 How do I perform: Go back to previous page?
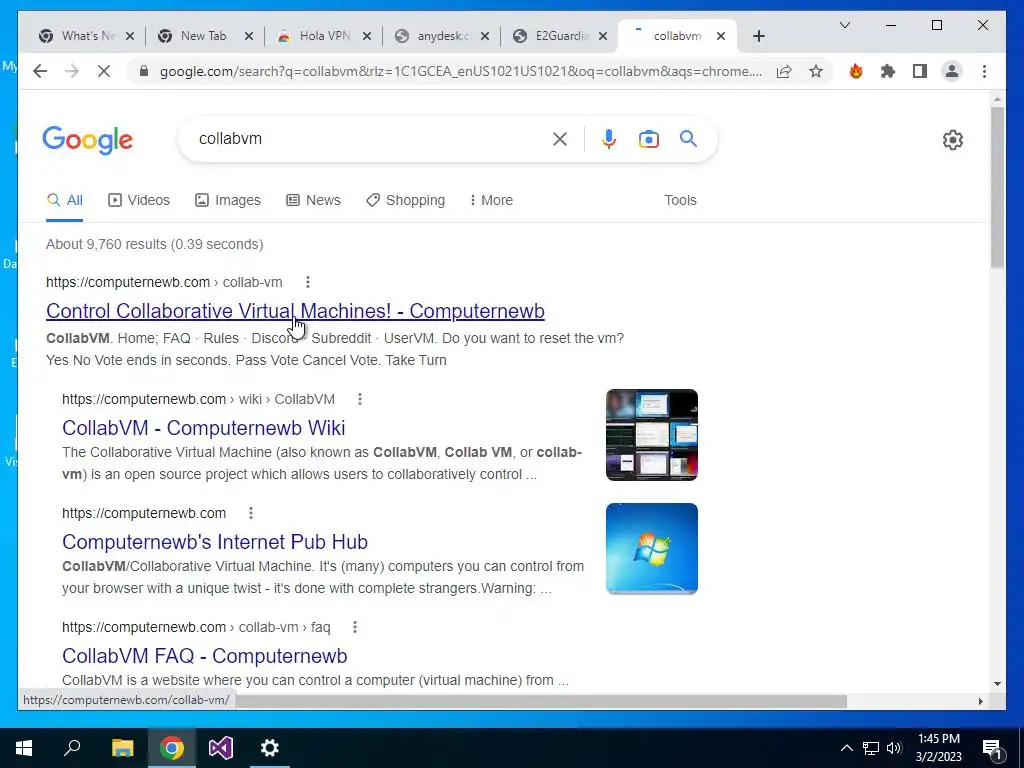click(40, 71)
